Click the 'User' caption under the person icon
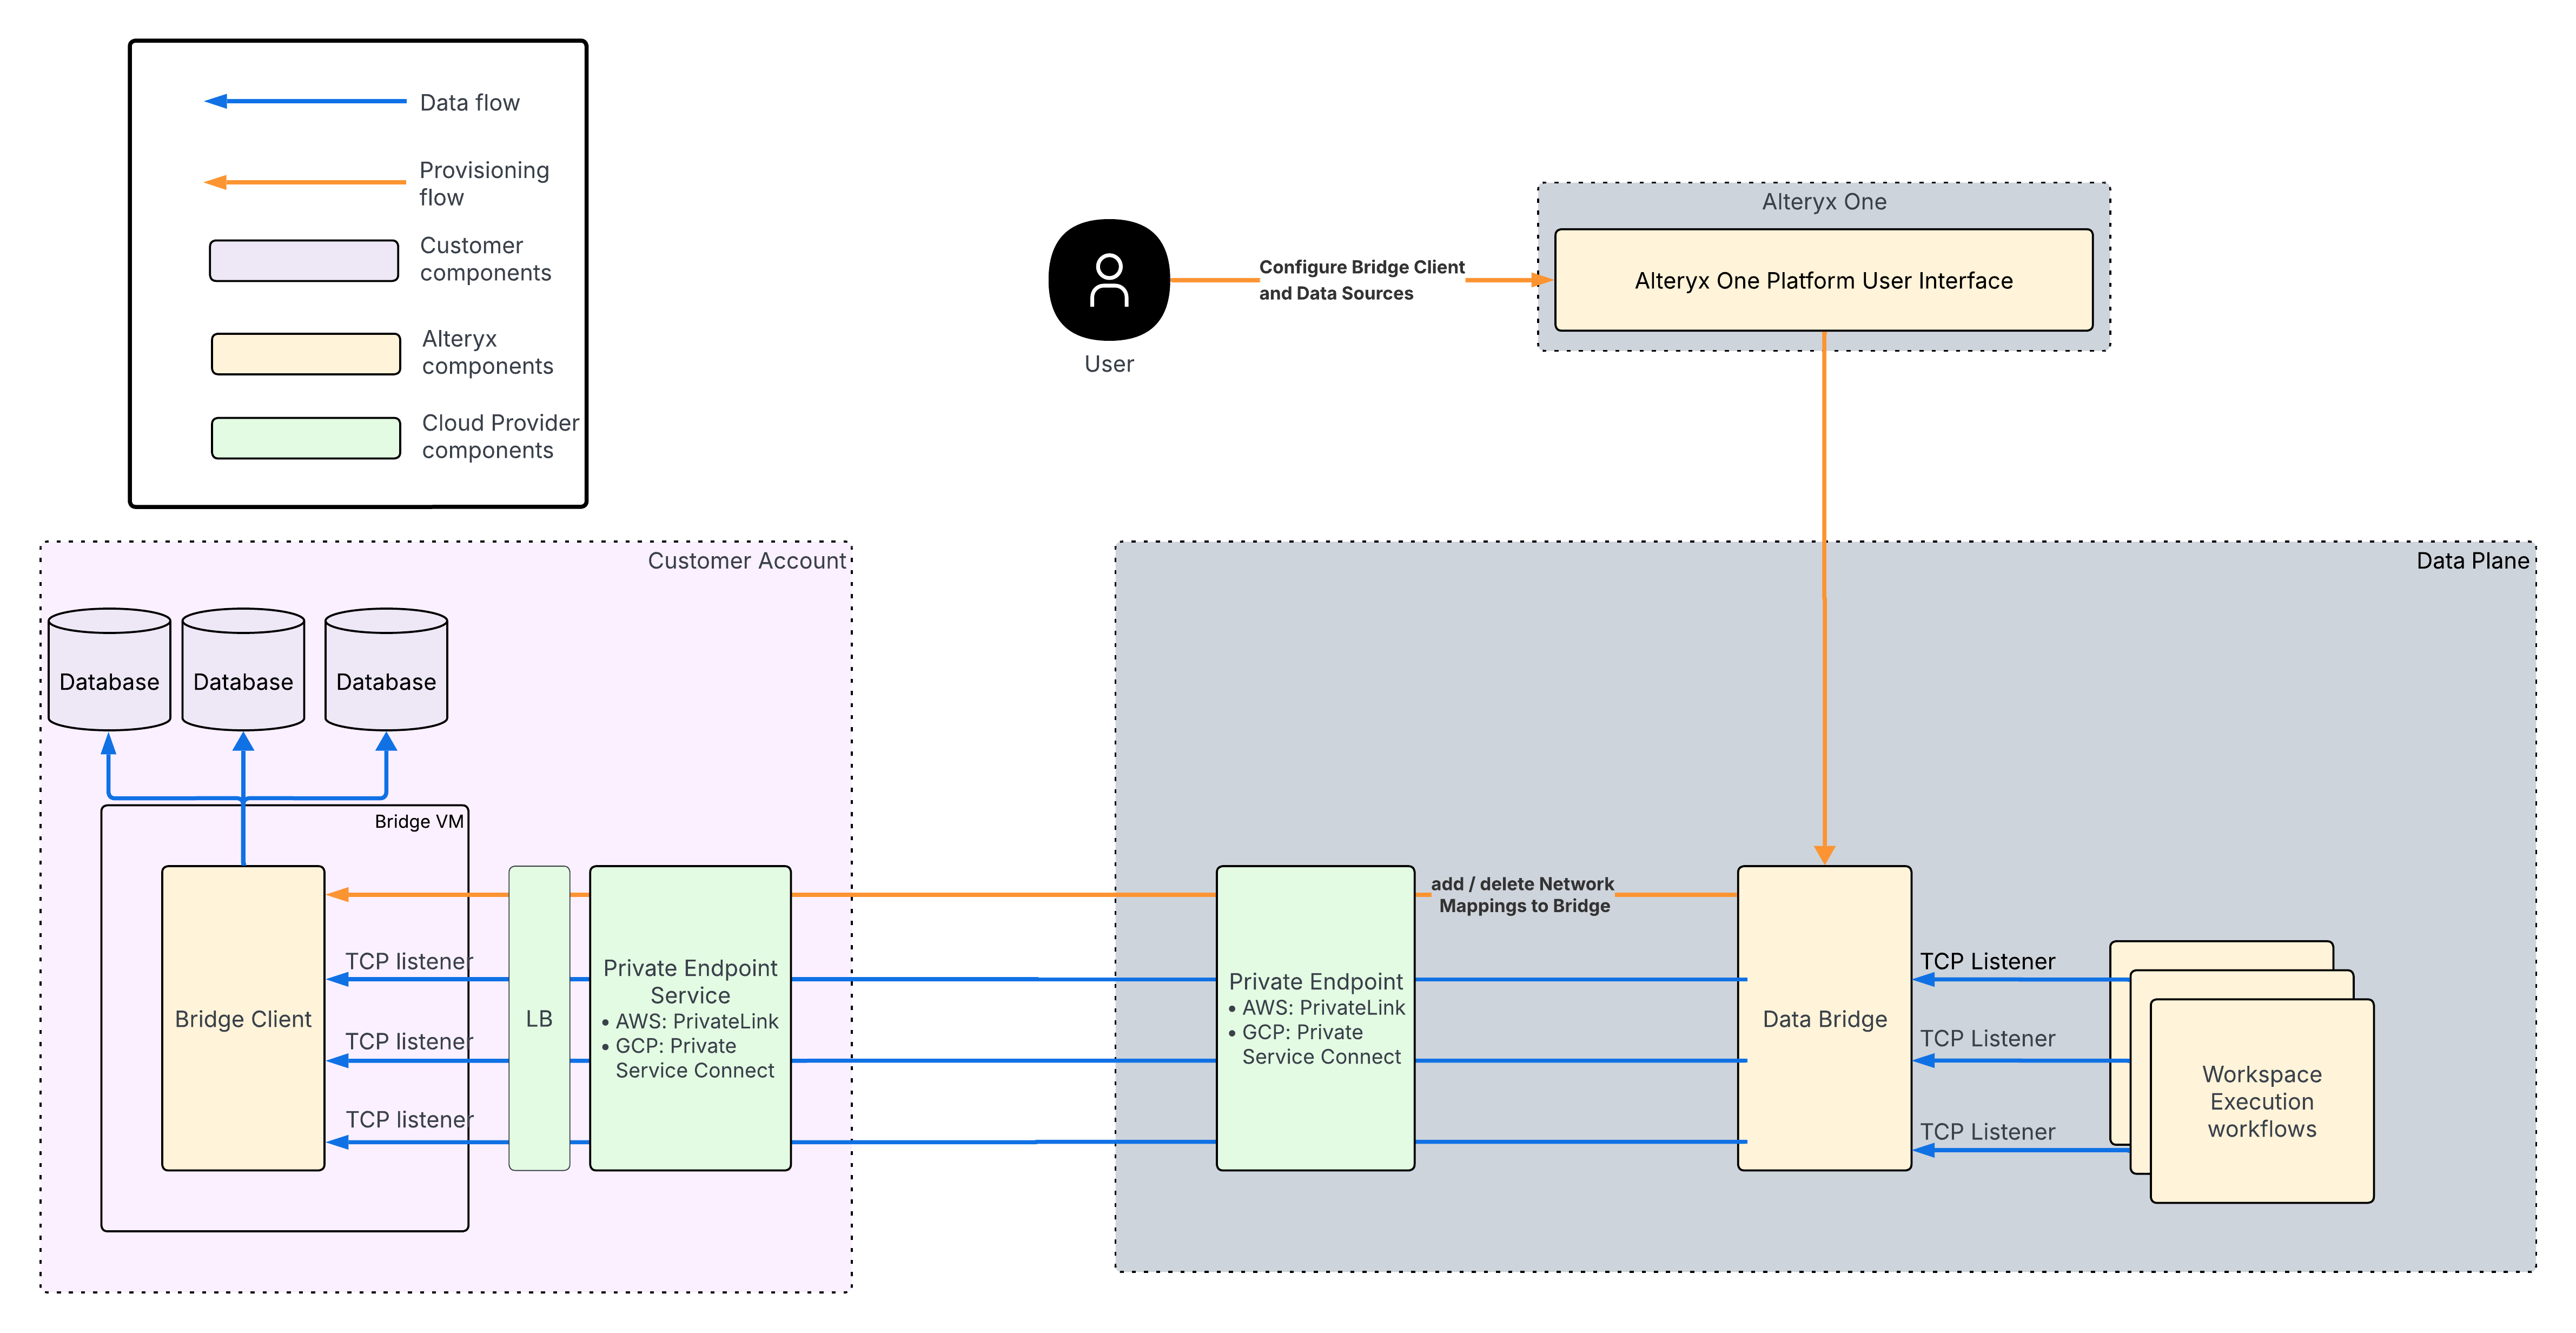2576x1333 pixels. point(1109,364)
